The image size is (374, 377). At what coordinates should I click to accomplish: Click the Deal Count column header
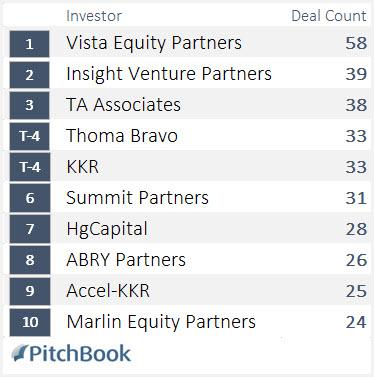(329, 16)
